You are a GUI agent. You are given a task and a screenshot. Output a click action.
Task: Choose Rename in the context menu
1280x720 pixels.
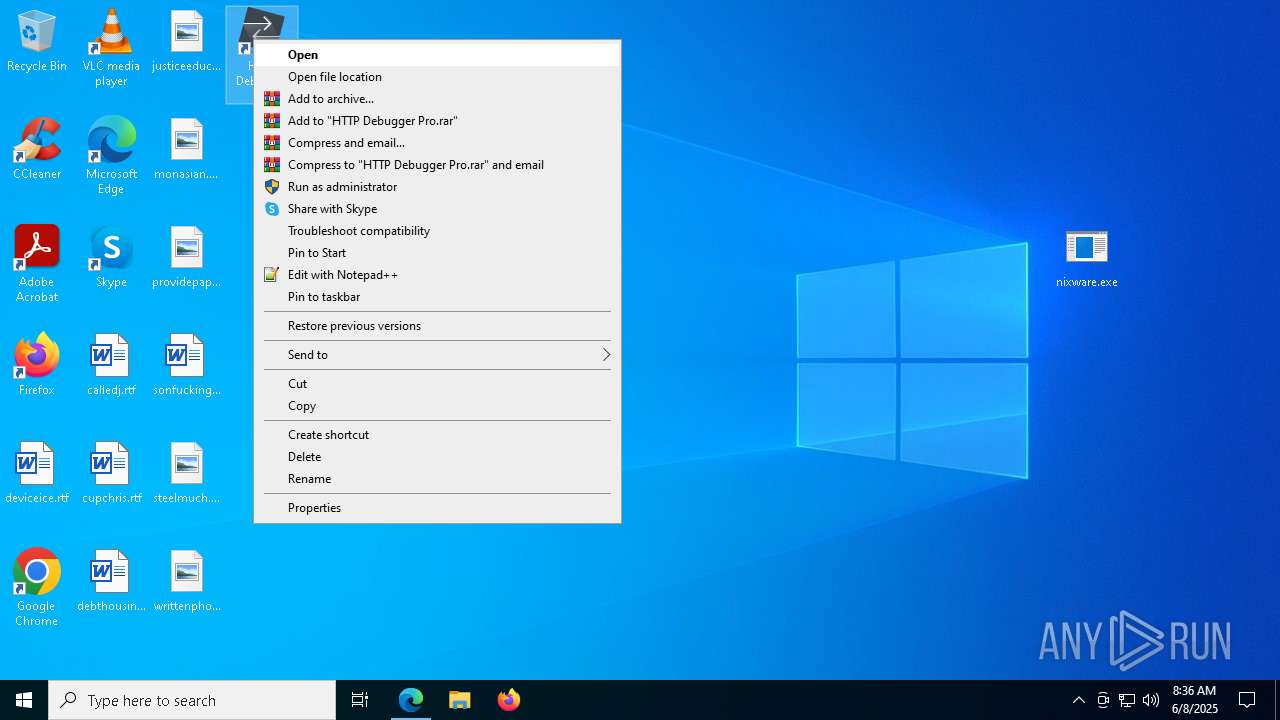(437, 479)
